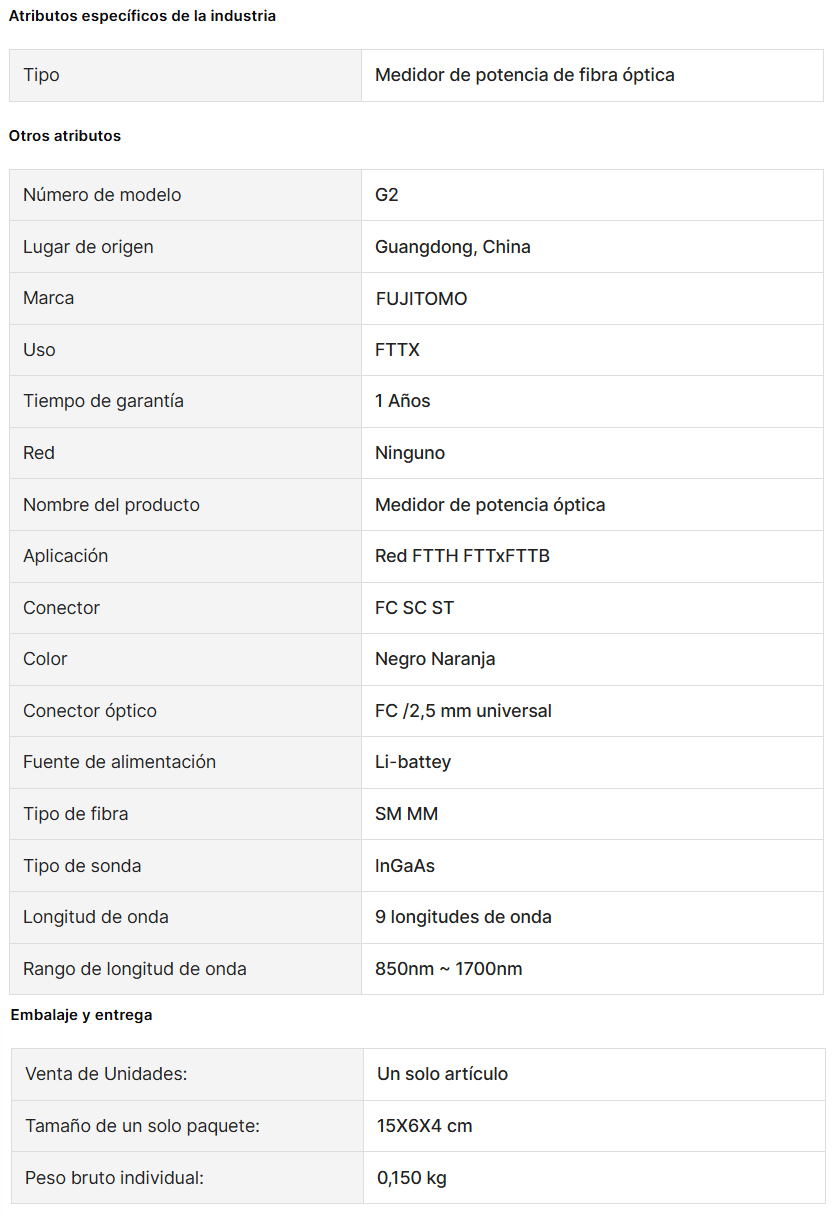Select the model number value G2
The height and width of the screenshot is (1213, 831).
387,195
